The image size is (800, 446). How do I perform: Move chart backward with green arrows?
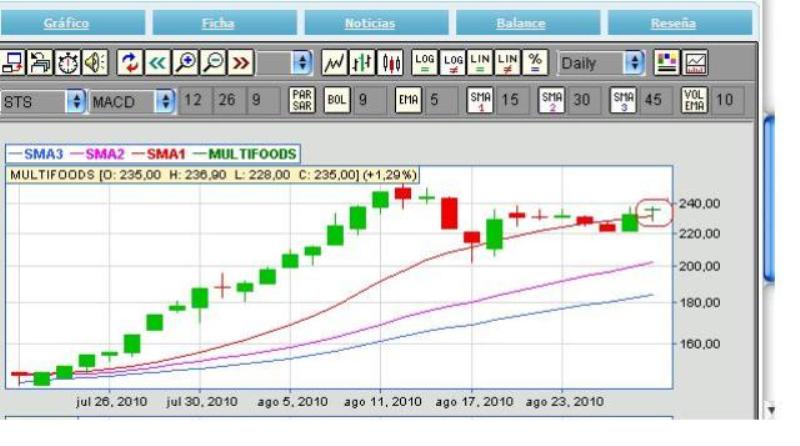click(x=158, y=63)
